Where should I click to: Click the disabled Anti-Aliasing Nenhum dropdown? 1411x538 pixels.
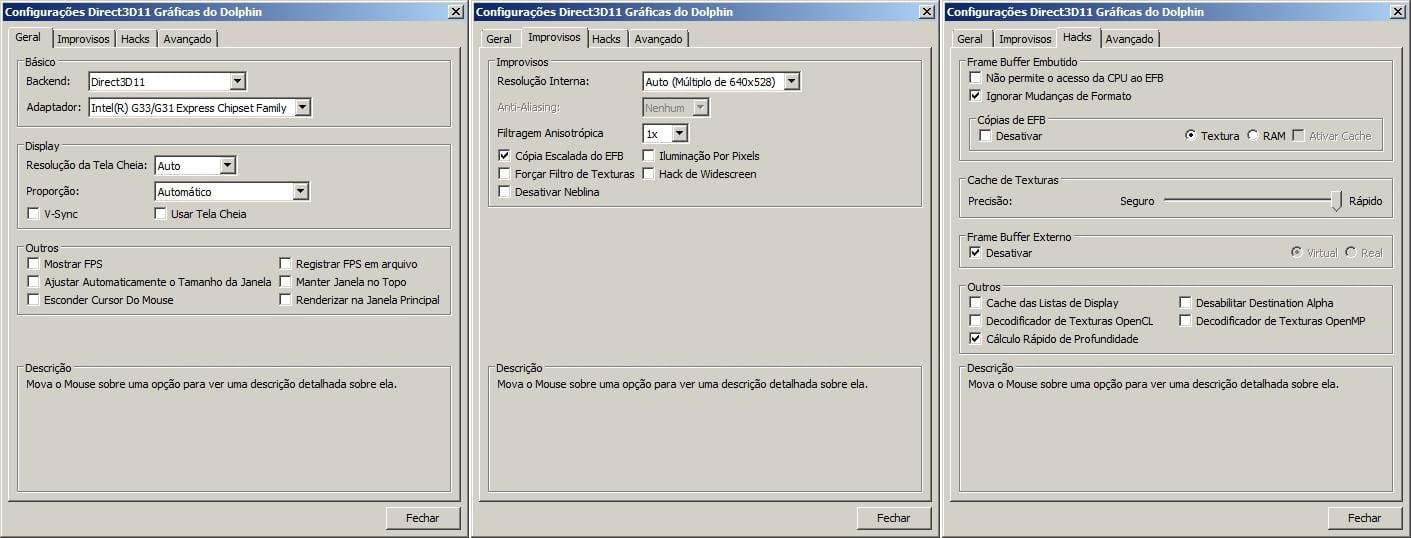[675, 107]
